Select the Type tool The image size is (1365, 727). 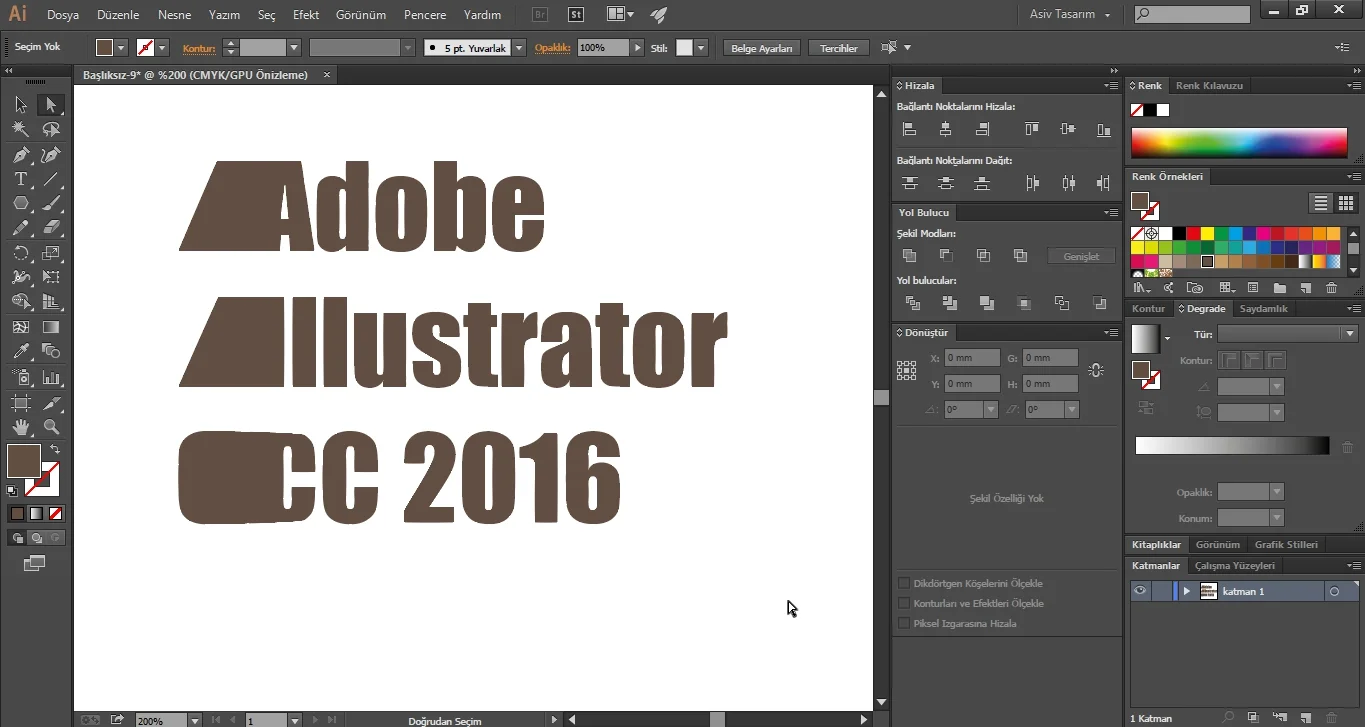(20, 179)
